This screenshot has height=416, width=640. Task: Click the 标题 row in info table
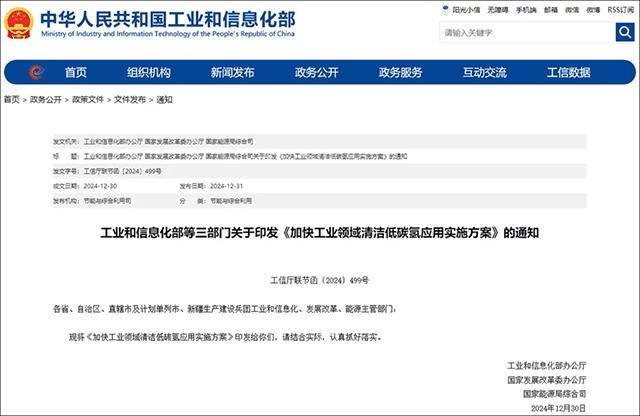(320, 156)
